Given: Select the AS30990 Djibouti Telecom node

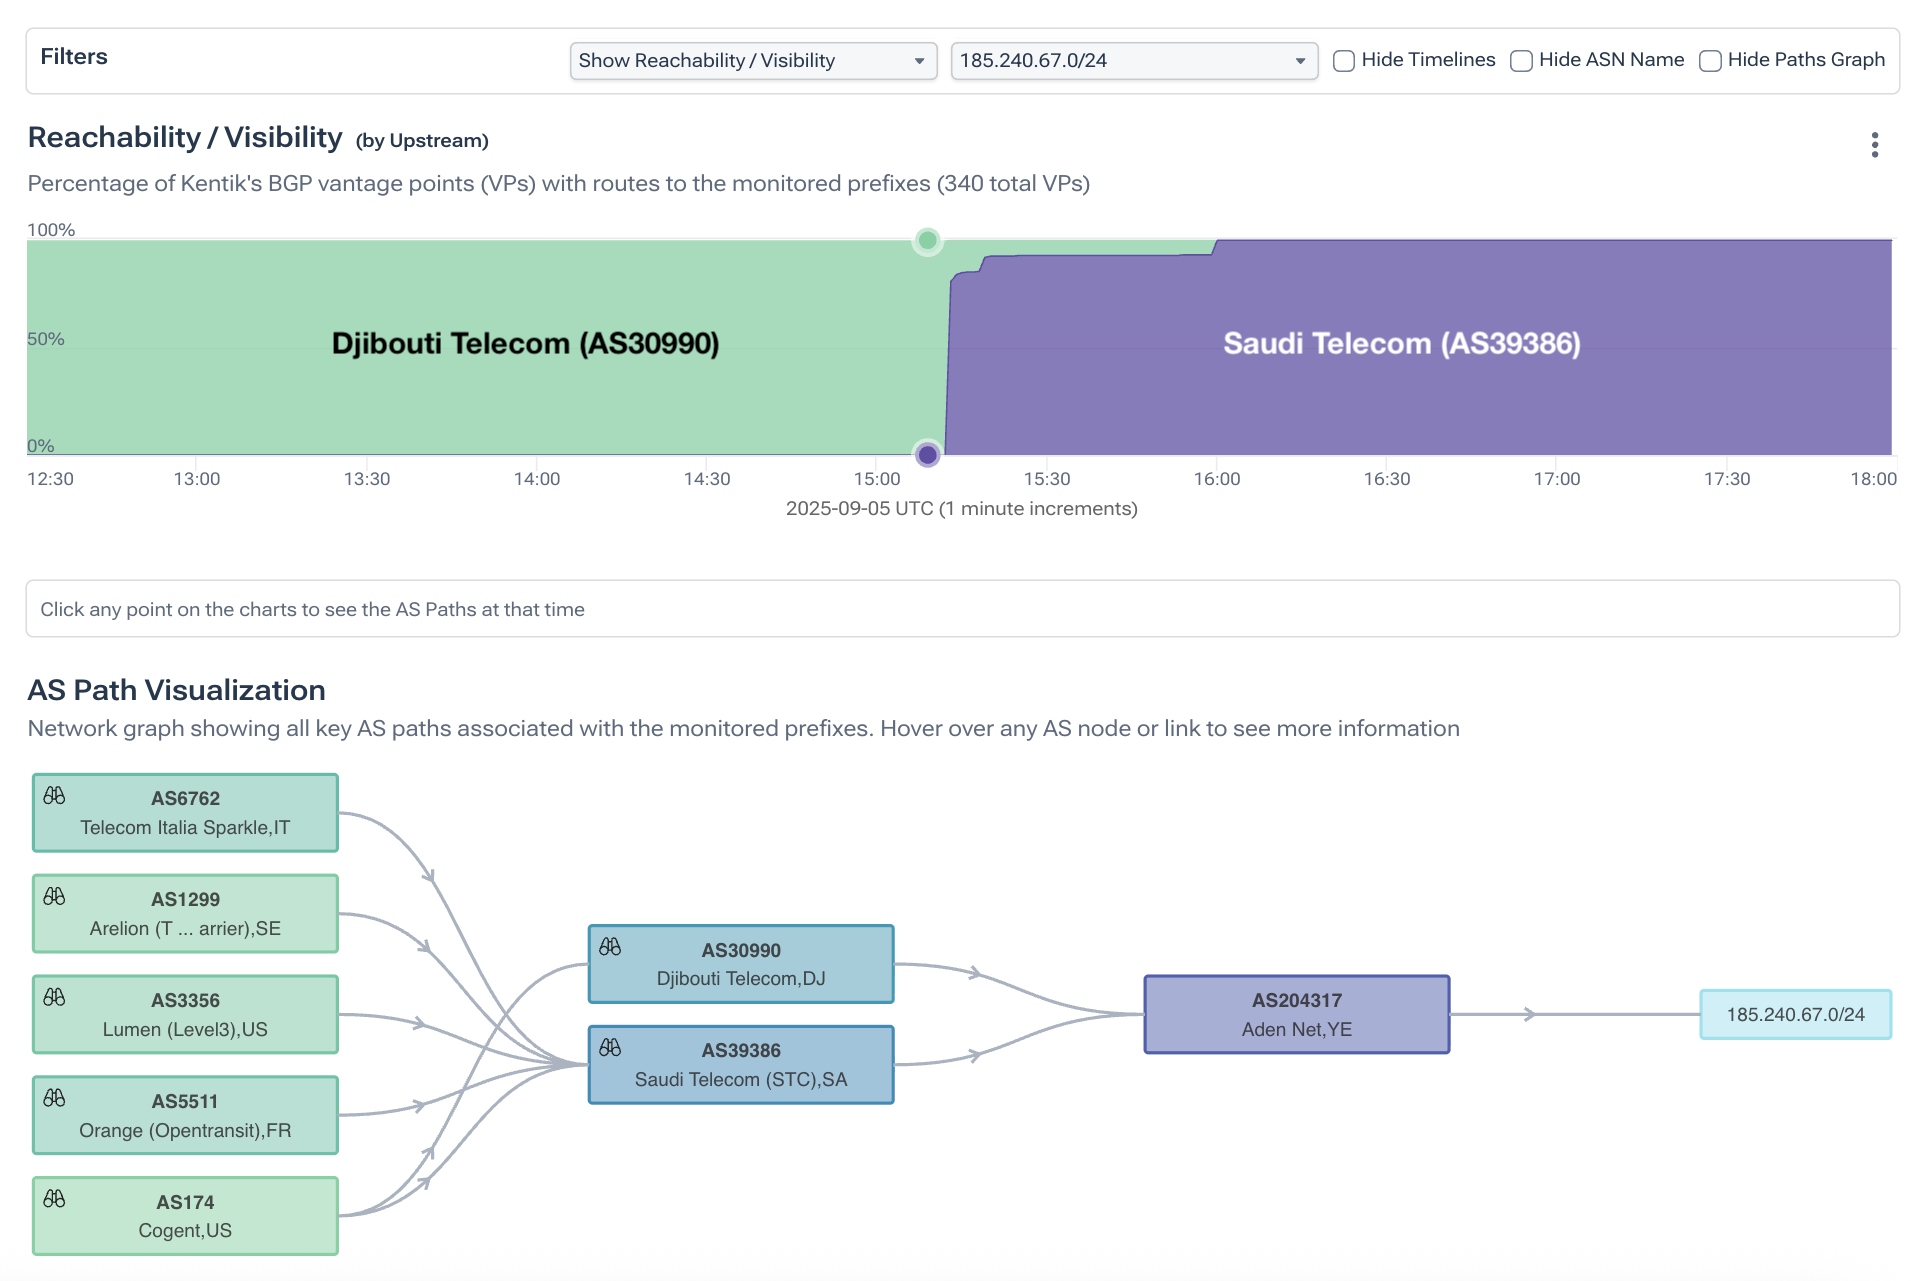Looking at the screenshot, I should (741, 964).
